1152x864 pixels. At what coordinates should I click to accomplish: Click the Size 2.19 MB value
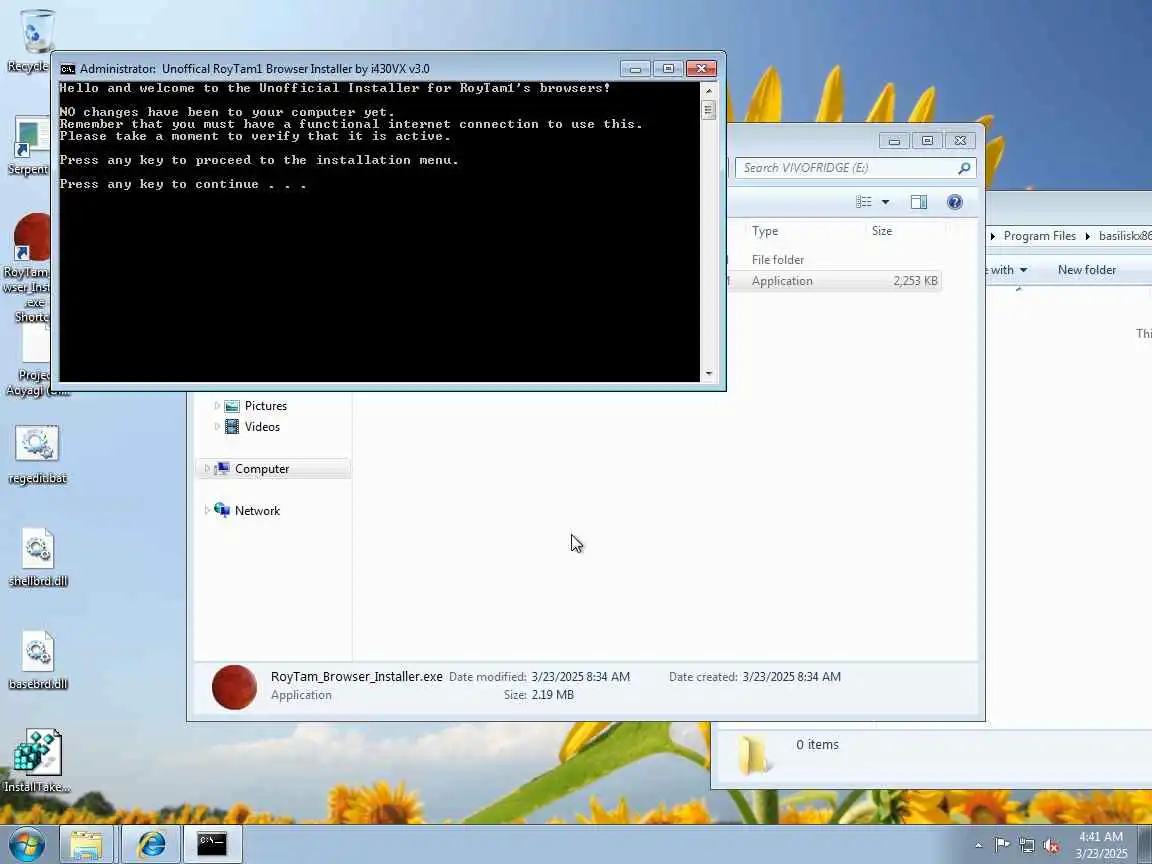click(x=552, y=694)
